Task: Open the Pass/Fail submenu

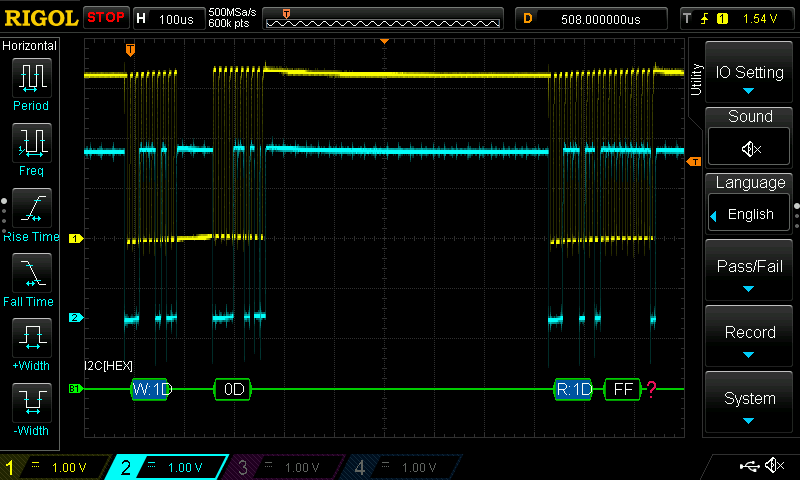Action: click(749, 270)
